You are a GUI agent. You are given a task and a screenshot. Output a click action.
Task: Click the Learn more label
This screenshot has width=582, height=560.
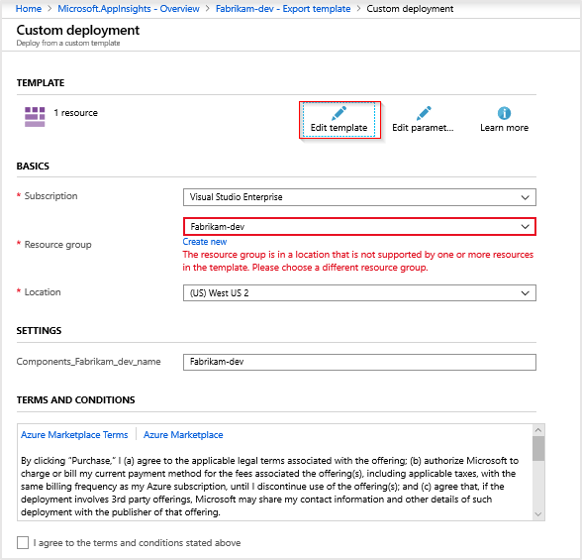pos(504,128)
